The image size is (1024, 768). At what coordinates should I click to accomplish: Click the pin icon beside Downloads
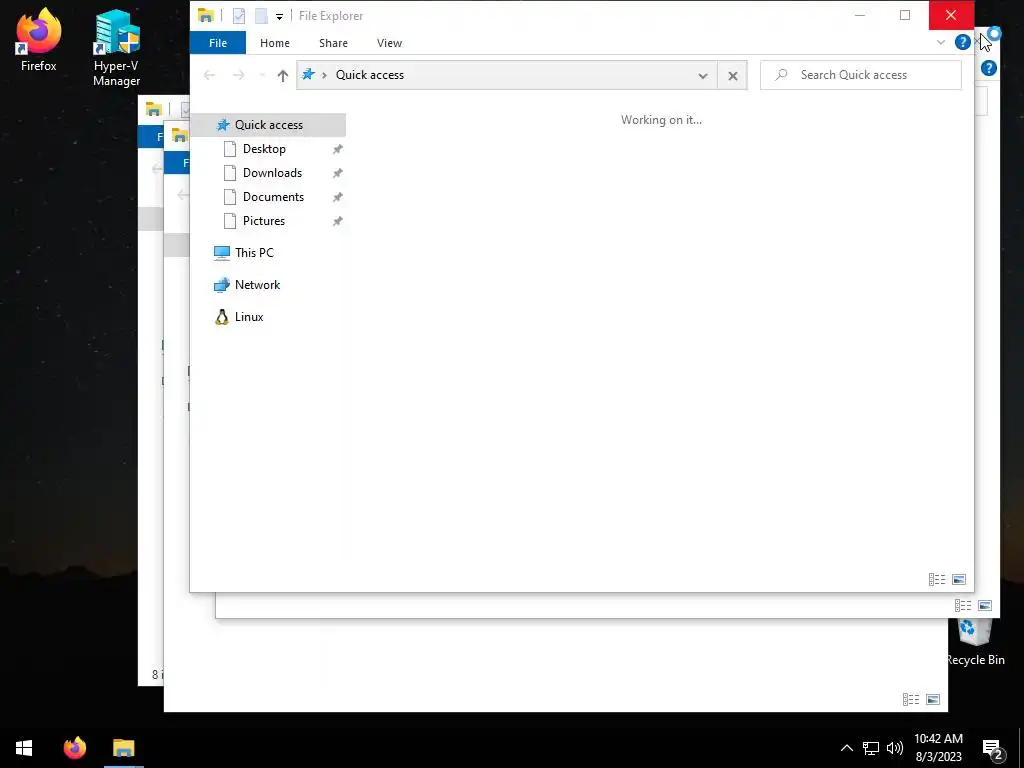click(x=337, y=173)
